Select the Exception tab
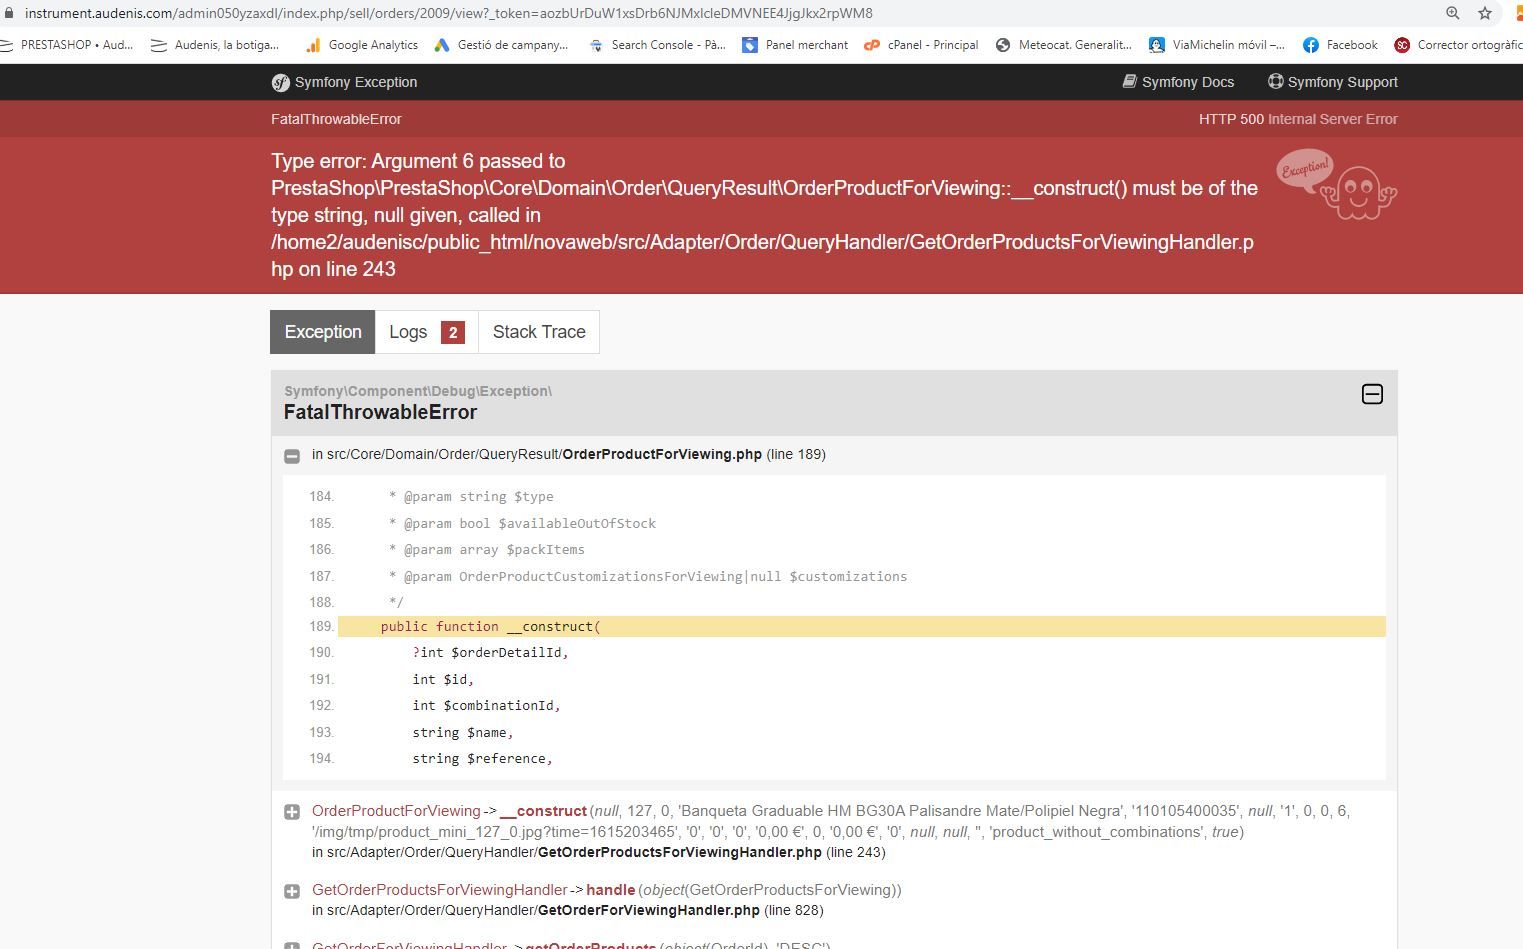The height and width of the screenshot is (949, 1523). (323, 332)
